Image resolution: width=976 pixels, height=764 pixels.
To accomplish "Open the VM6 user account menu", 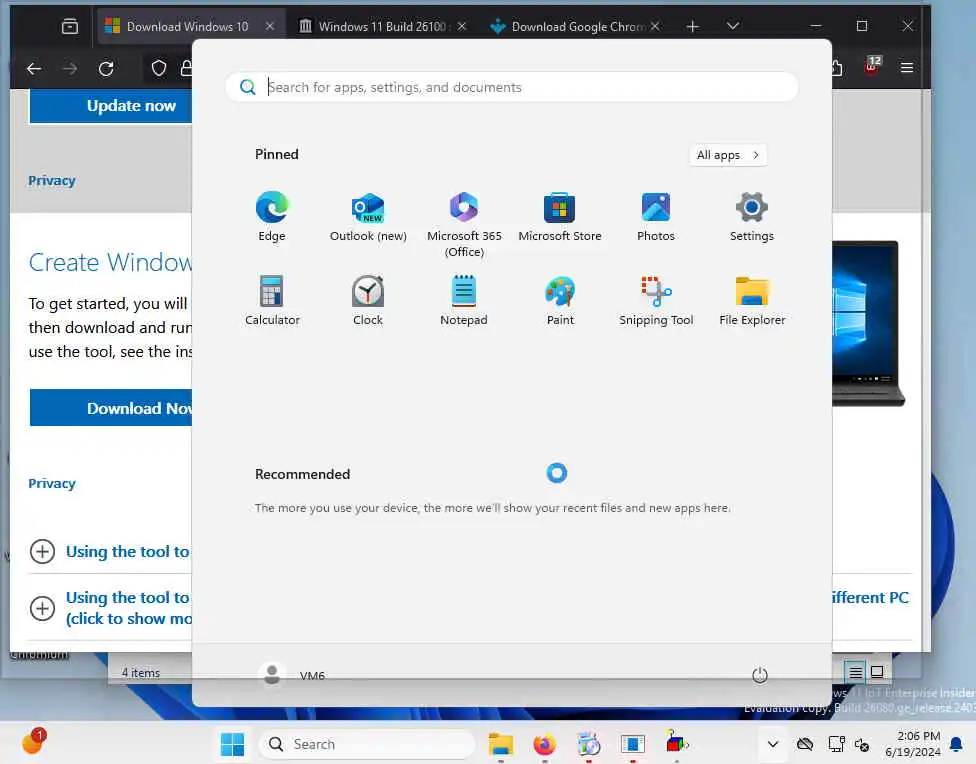I will [291, 675].
